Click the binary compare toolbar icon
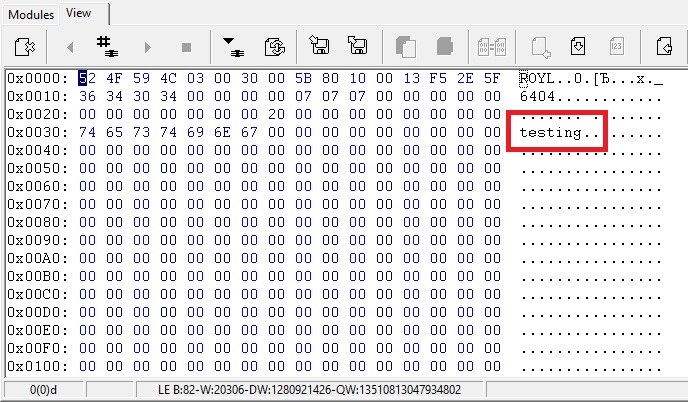The height and width of the screenshot is (402, 688). click(x=492, y=47)
